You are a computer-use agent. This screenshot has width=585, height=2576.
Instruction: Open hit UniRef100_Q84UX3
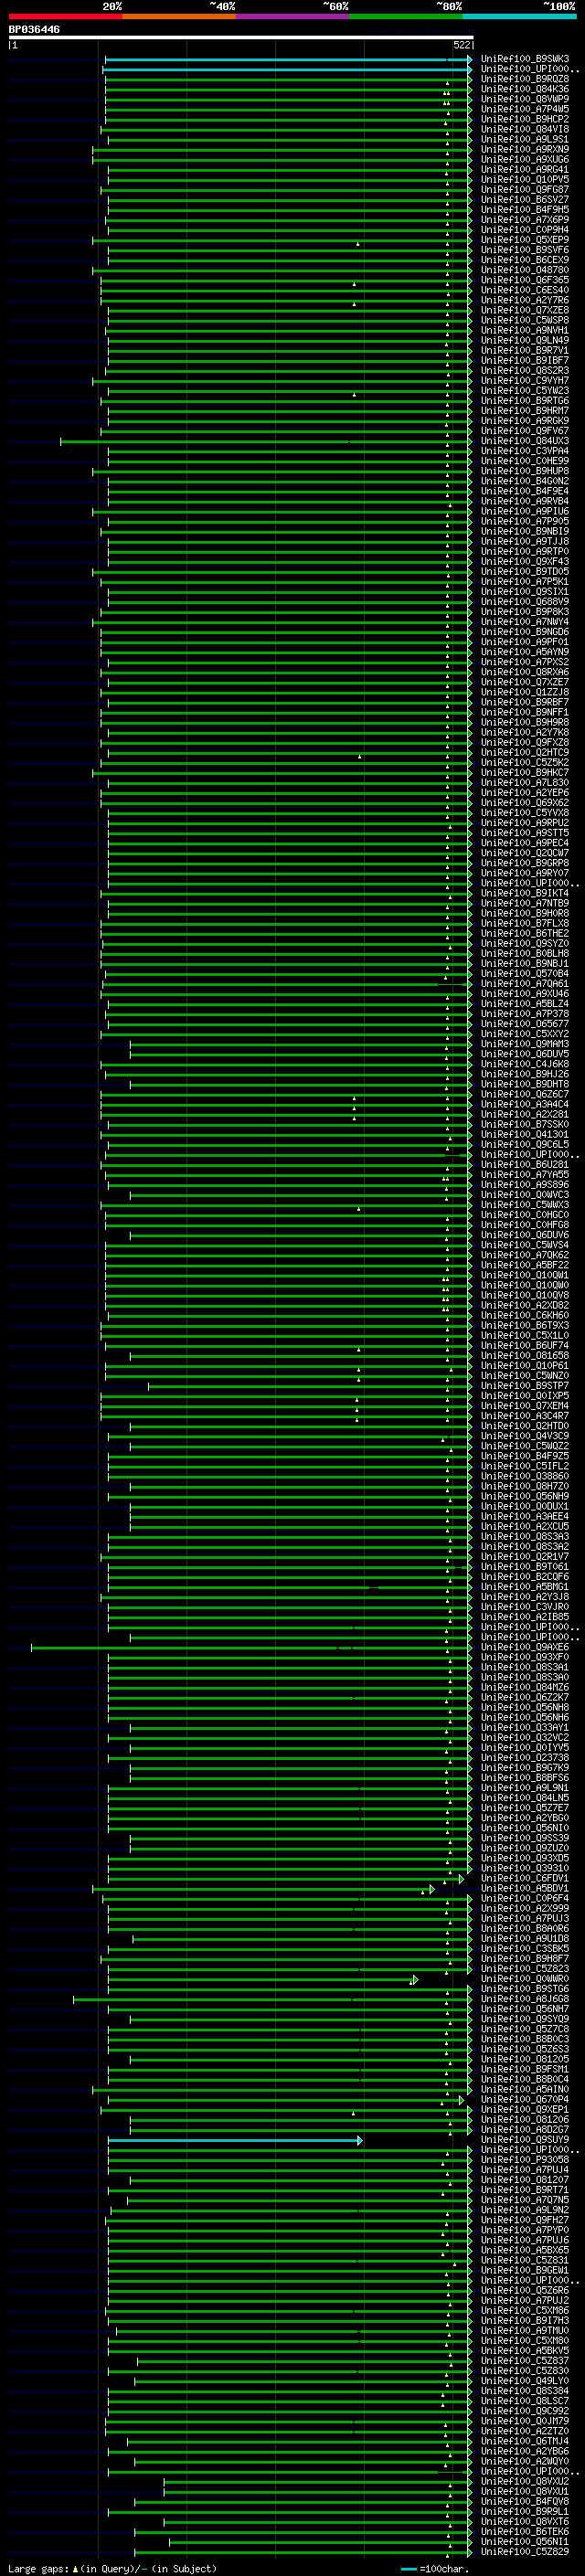(x=525, y=441)
